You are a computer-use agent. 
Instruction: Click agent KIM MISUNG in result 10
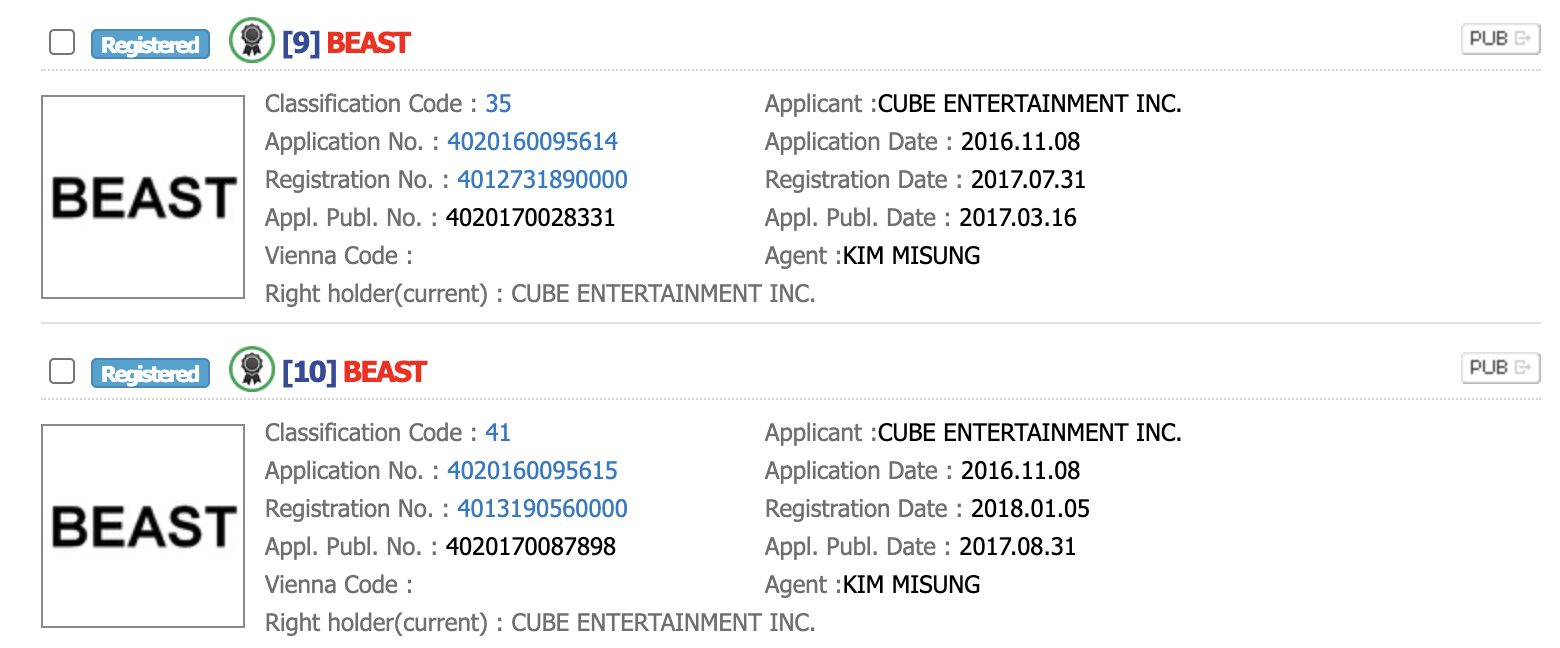[911, 585]
